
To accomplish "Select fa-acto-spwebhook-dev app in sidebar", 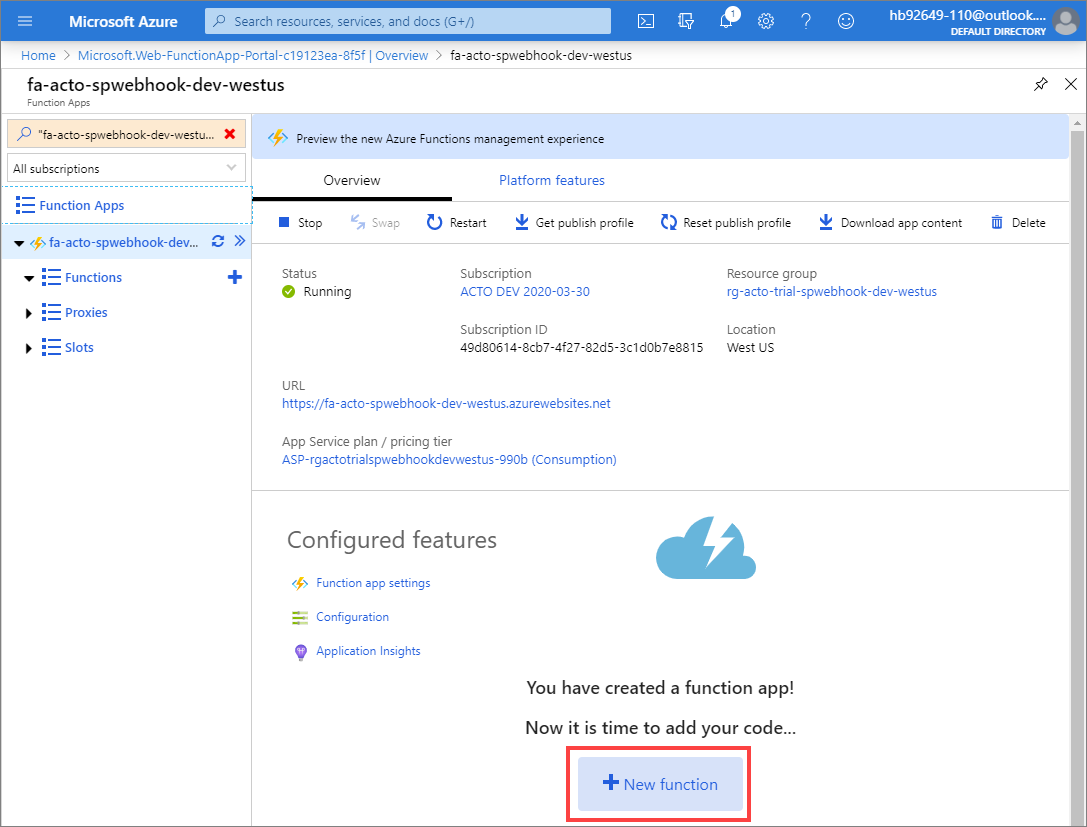I will pyautogui.click(x=123, y=242).
